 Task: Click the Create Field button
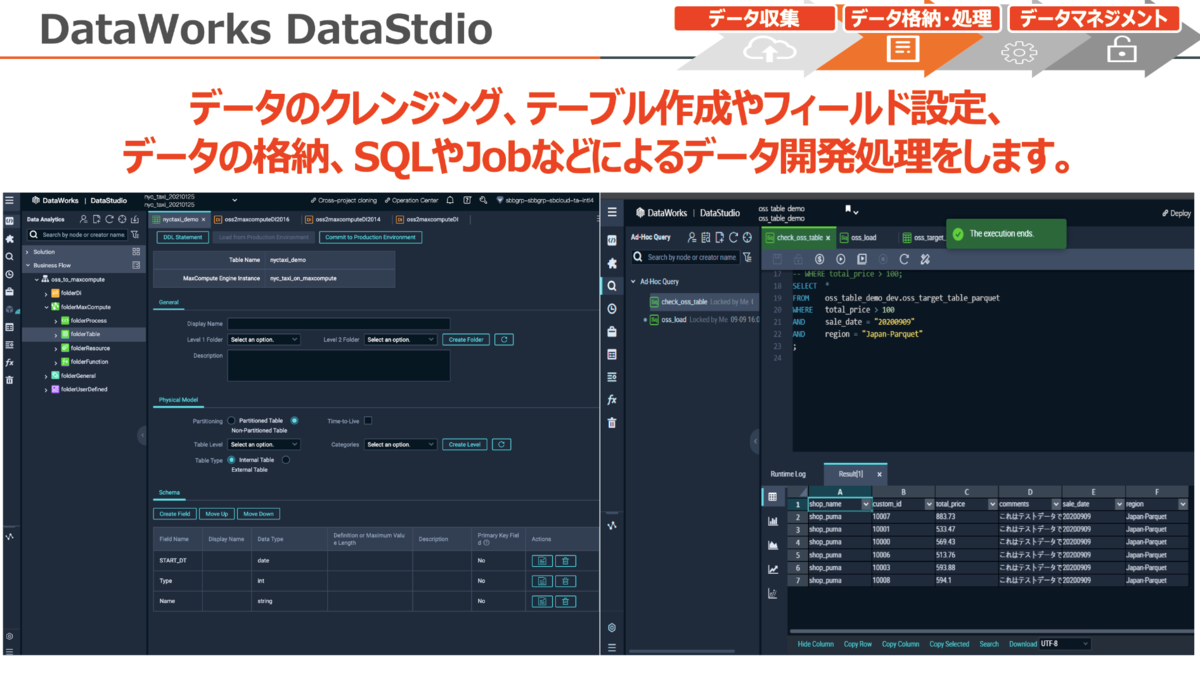point(174,514)
